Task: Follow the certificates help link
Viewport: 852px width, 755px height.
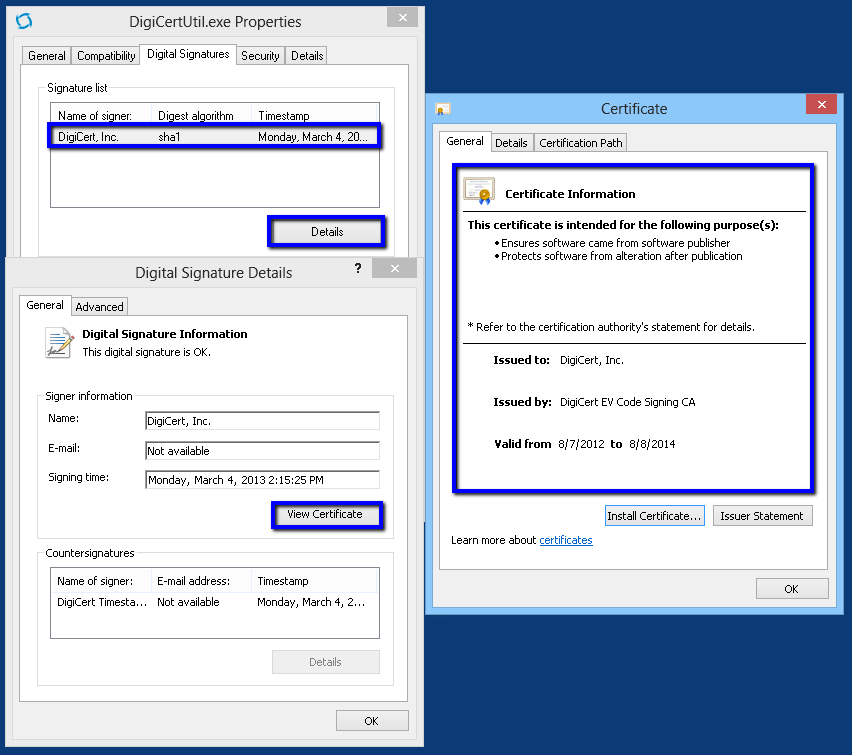Action: click(x=566, y=540)
